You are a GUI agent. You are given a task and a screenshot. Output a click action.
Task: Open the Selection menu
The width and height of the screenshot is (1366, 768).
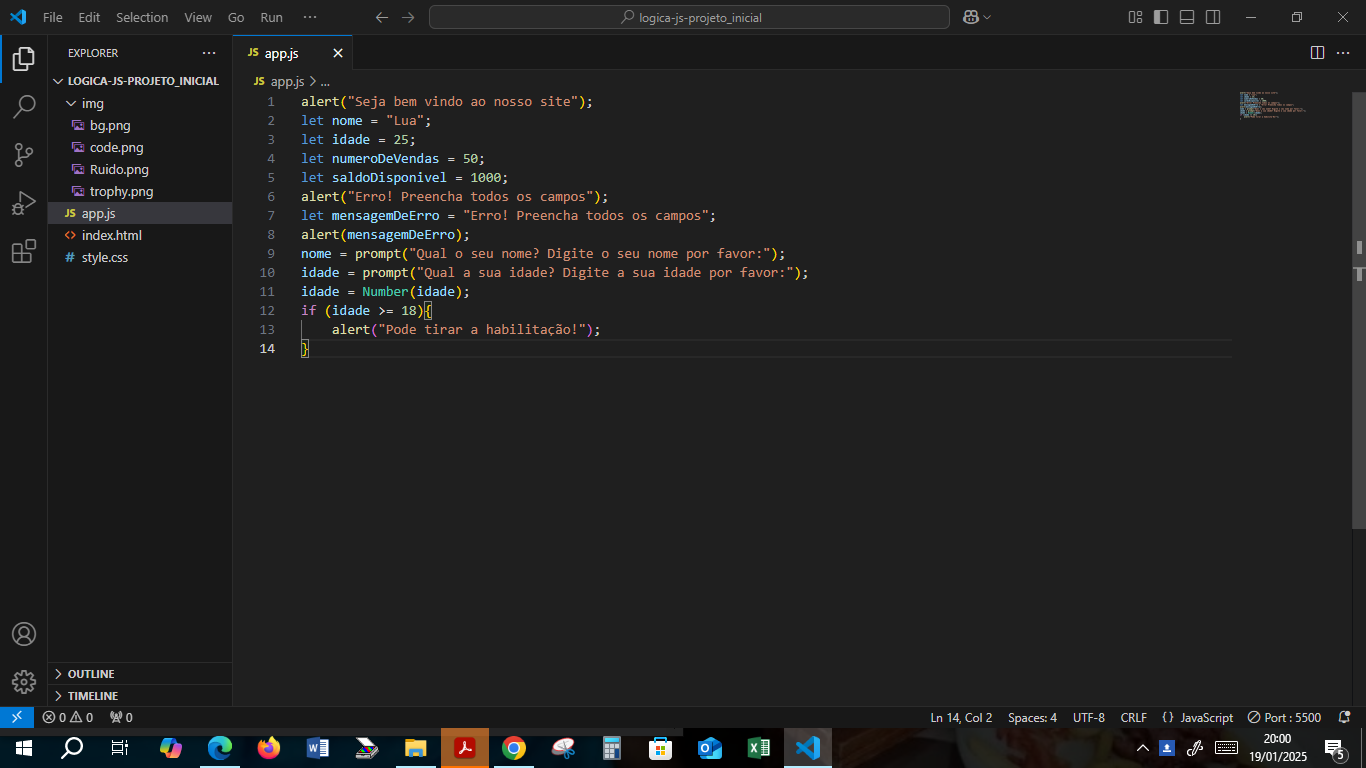pos(142,17)
